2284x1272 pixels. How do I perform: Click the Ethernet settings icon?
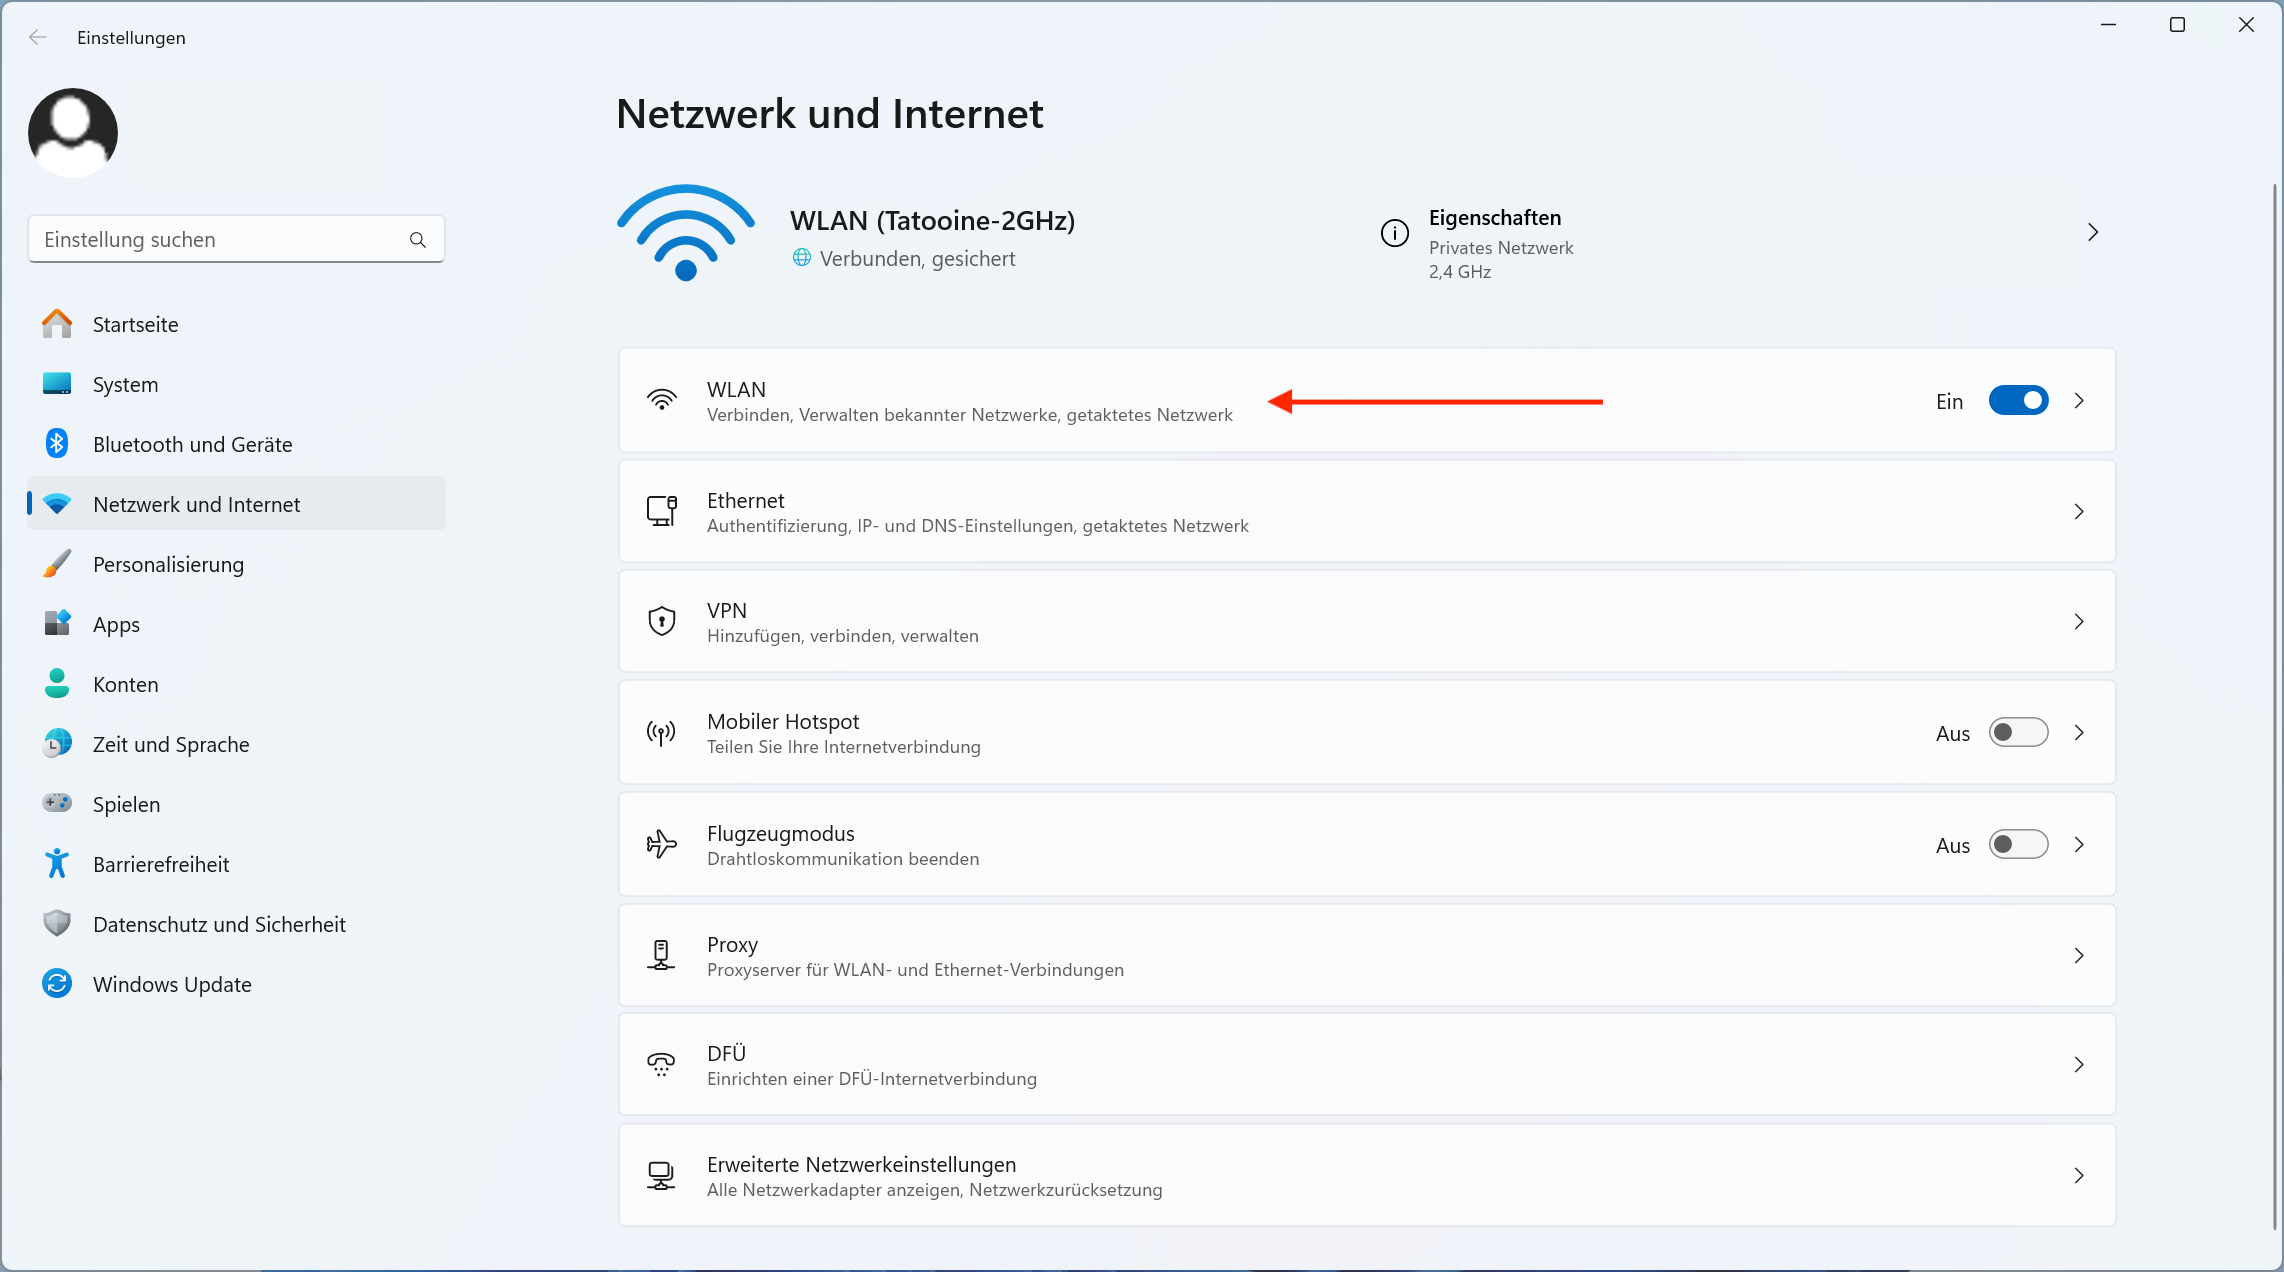(660, 512)
